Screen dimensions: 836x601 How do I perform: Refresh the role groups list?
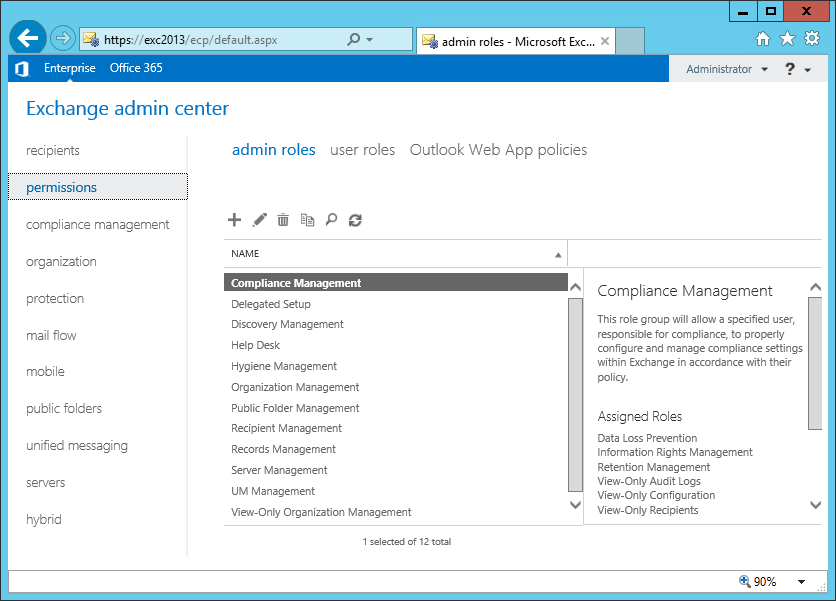(x=355, y=220)
